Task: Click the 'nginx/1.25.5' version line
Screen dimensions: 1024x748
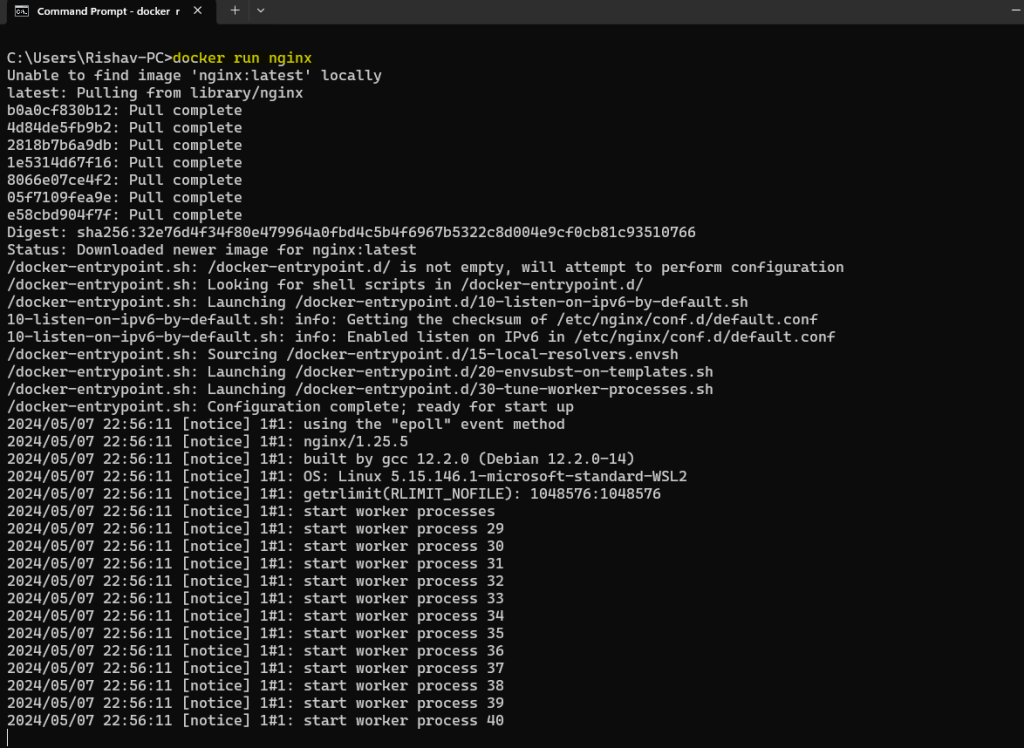Action: coord(207,442)
